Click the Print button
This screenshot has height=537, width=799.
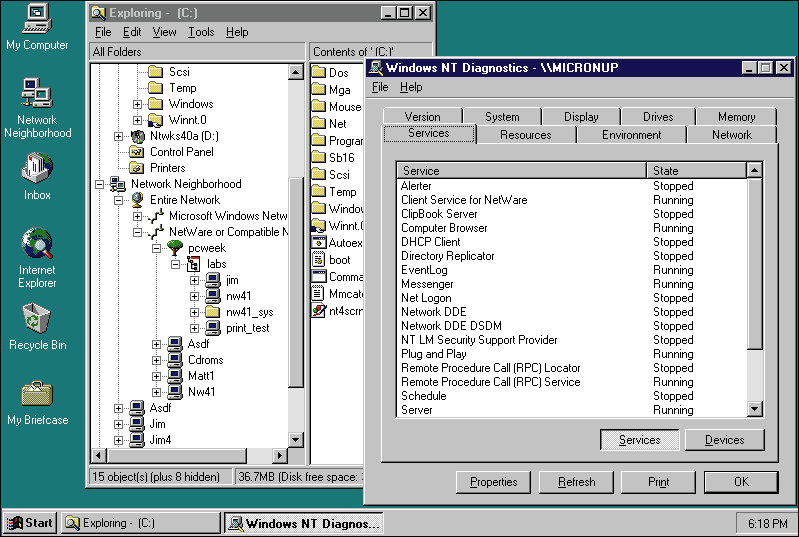(x=658, y=482)
